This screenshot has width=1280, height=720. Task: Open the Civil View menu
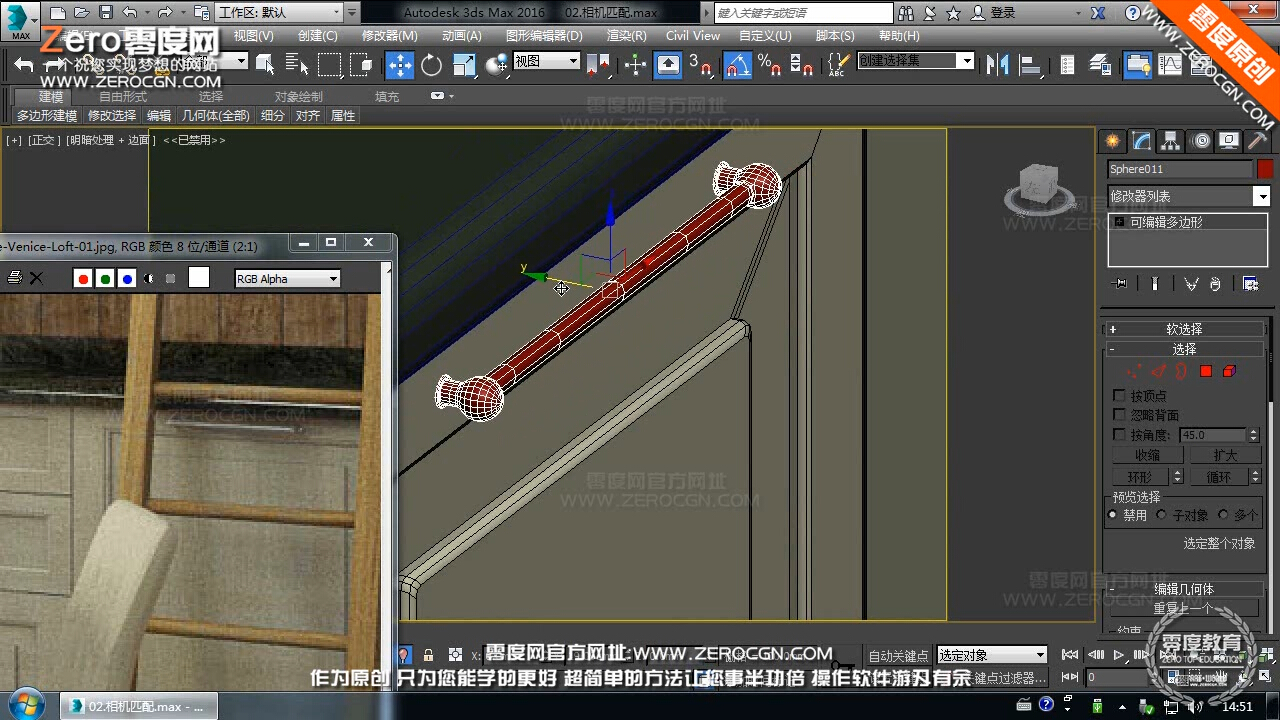(x=693, y=35)
